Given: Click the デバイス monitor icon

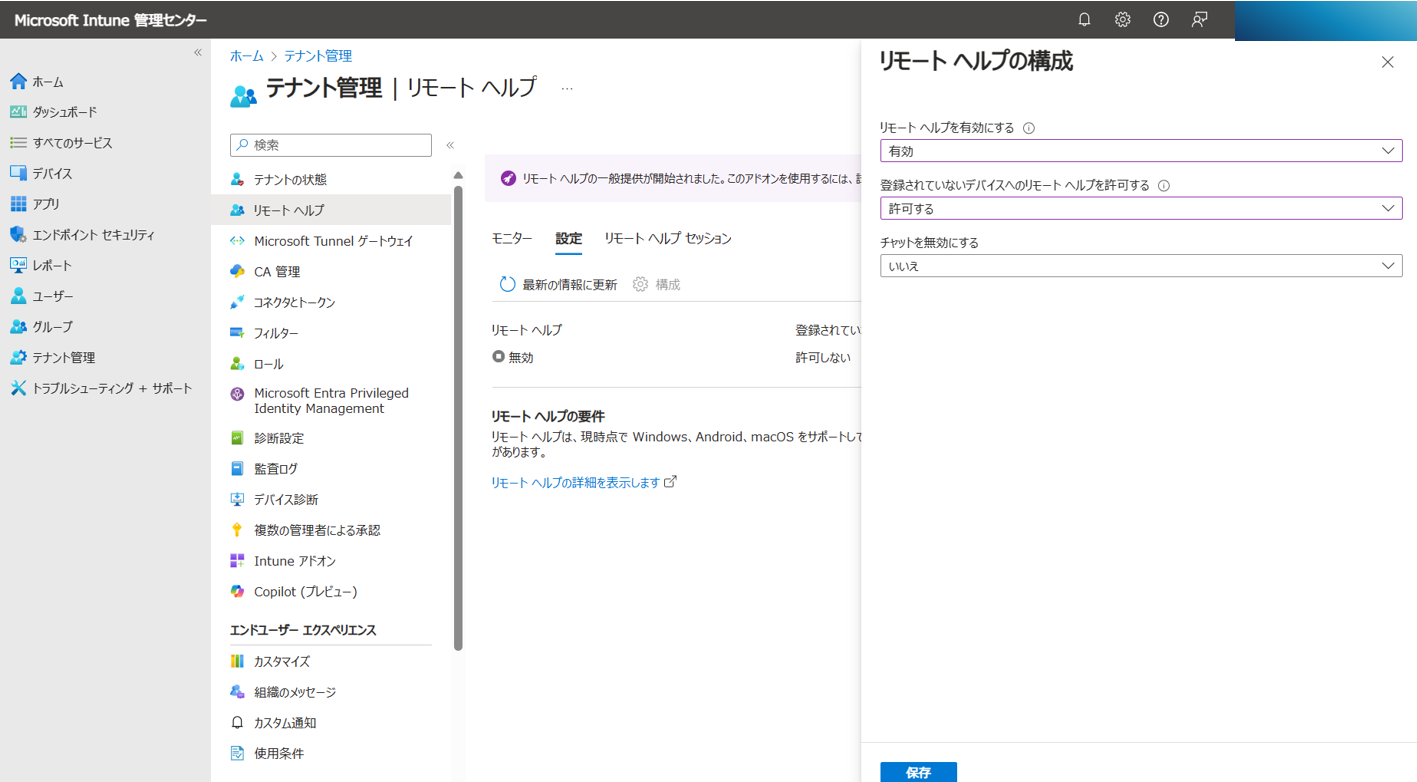Looking at the screenshot, I should pos(18,173).
